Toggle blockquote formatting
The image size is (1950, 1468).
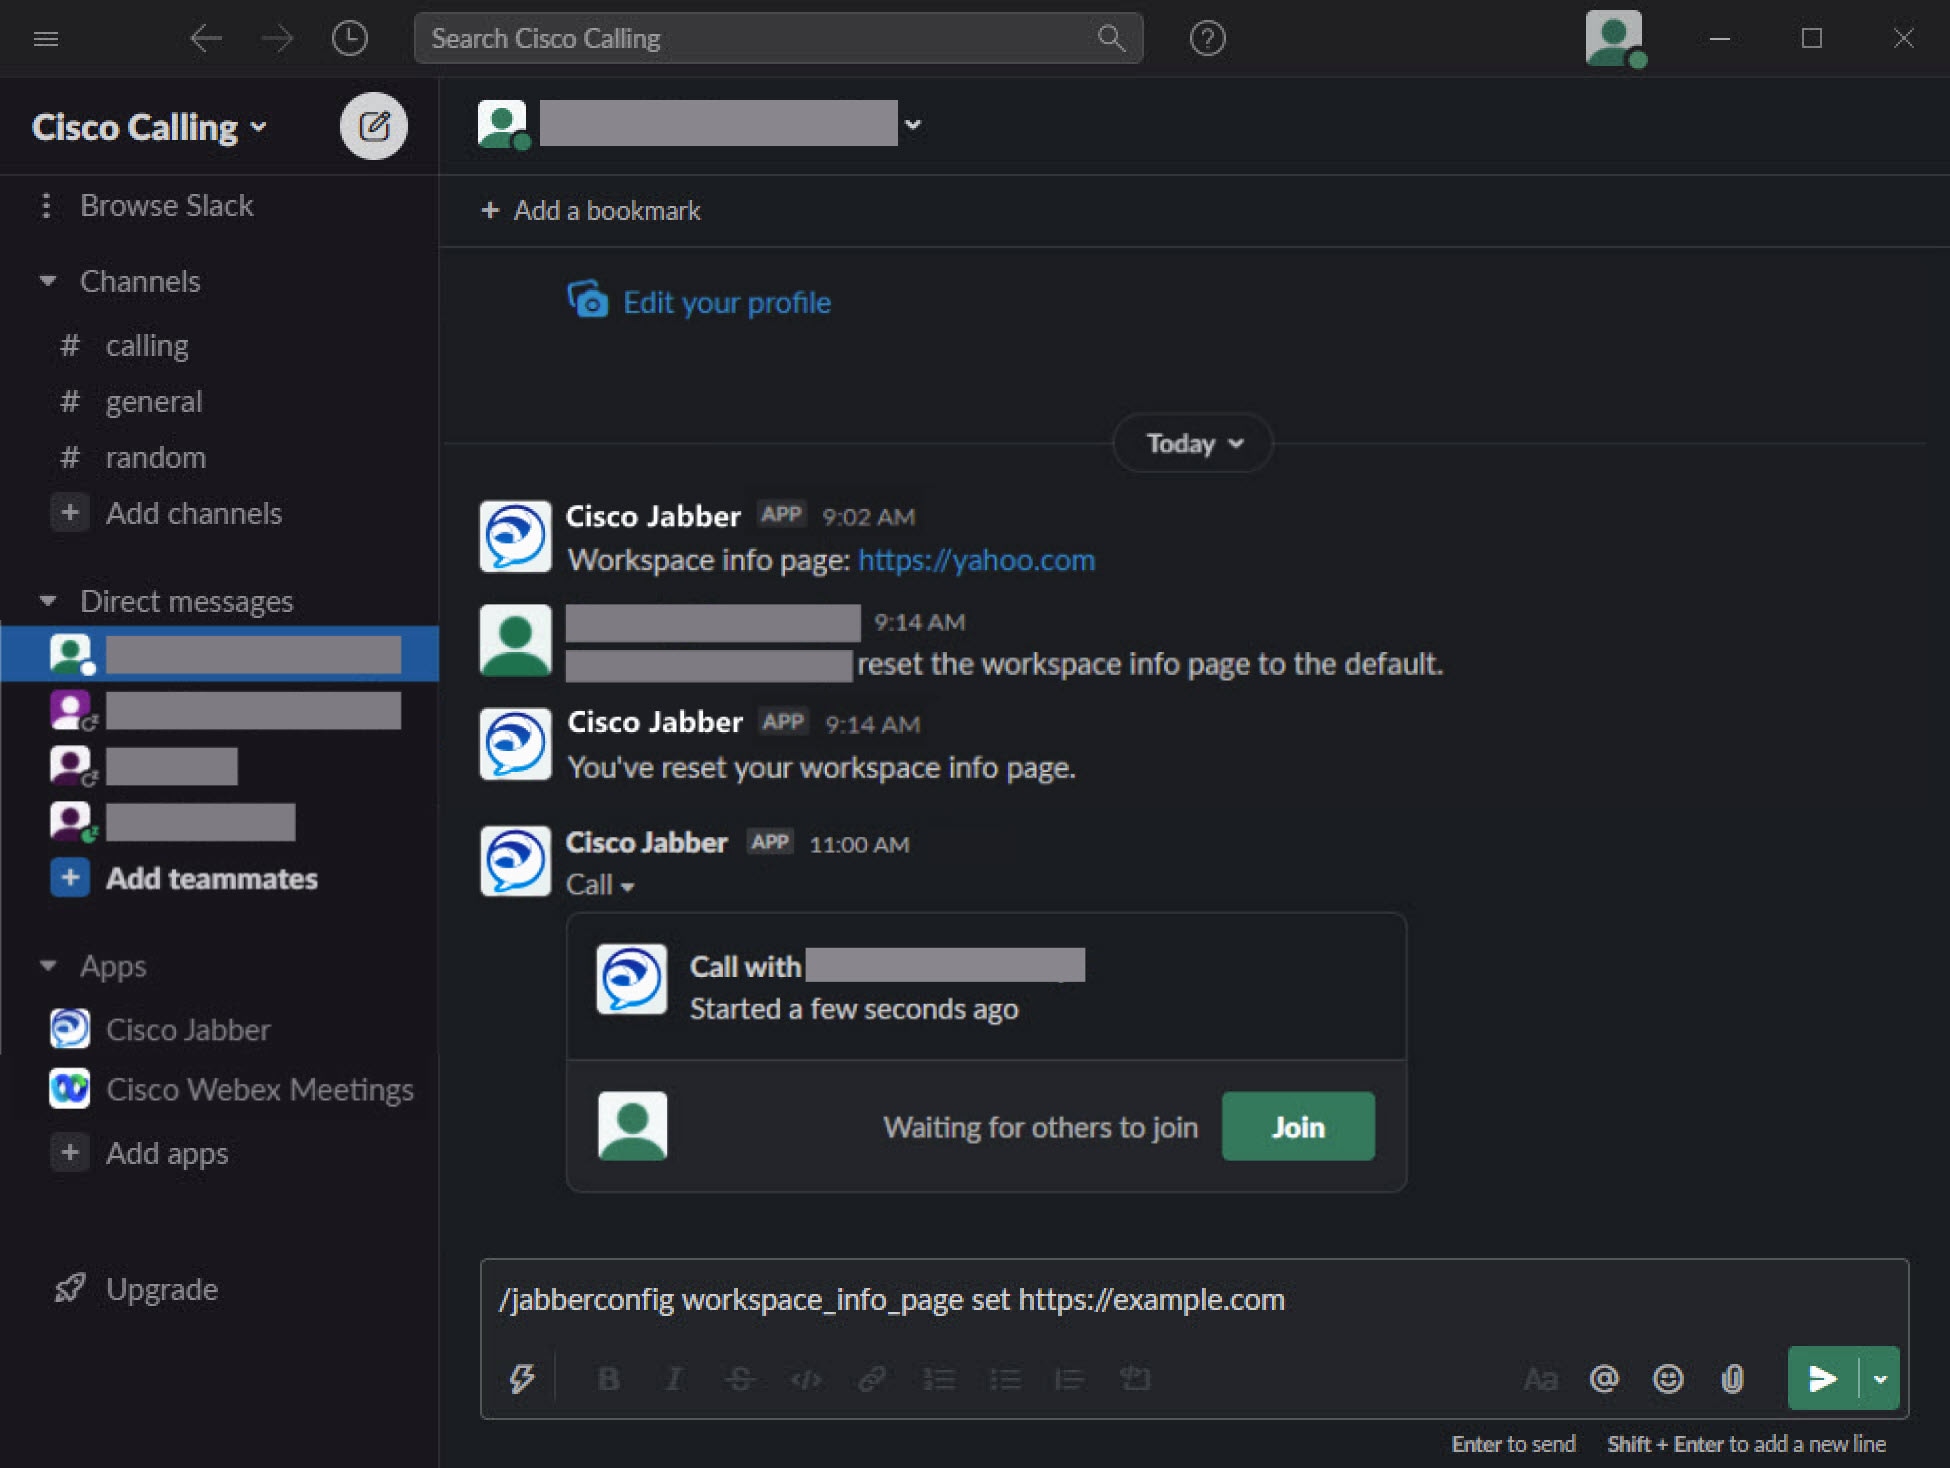click(x=1069, y=1379)
